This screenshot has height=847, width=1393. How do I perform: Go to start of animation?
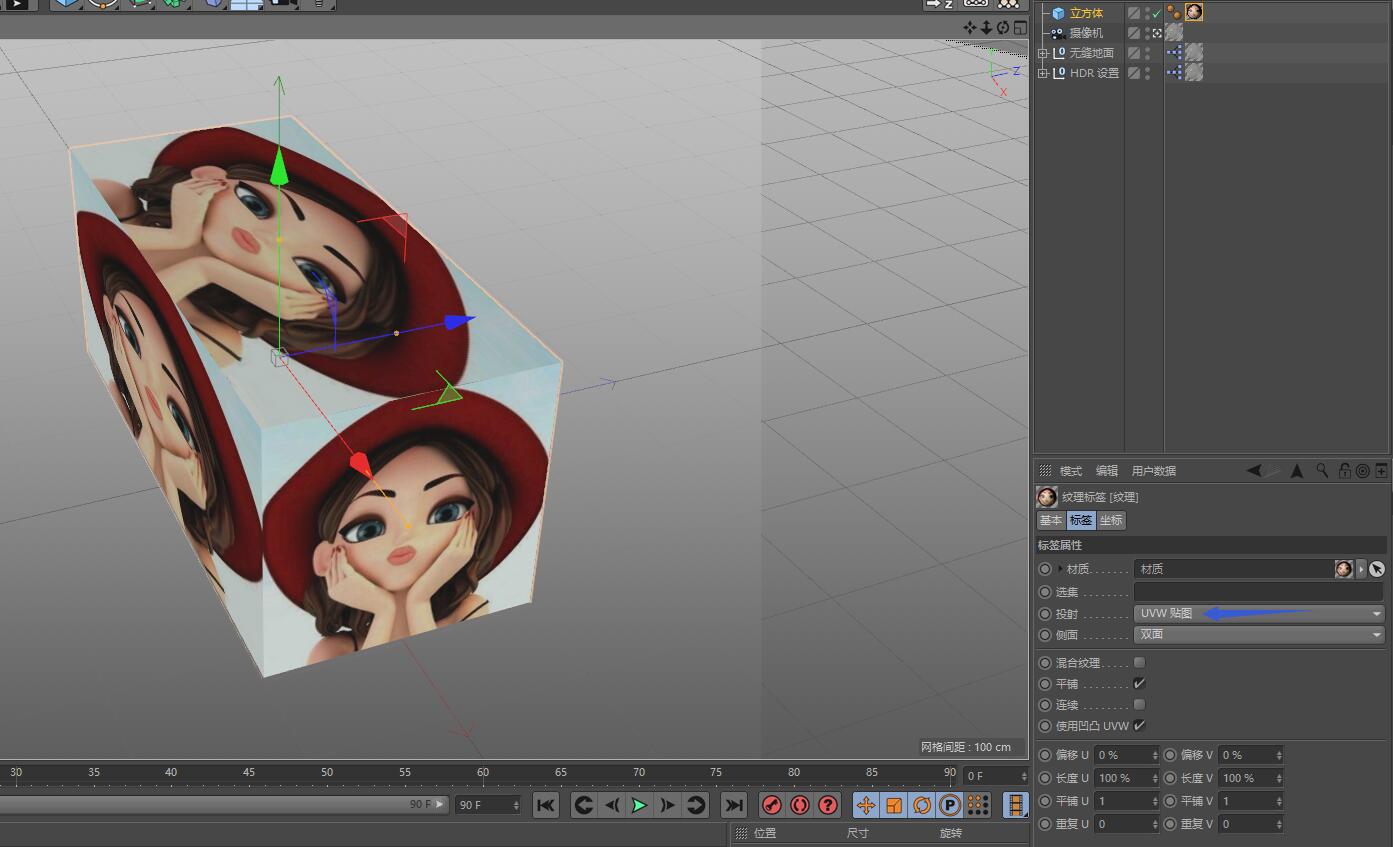click(545, 805)
